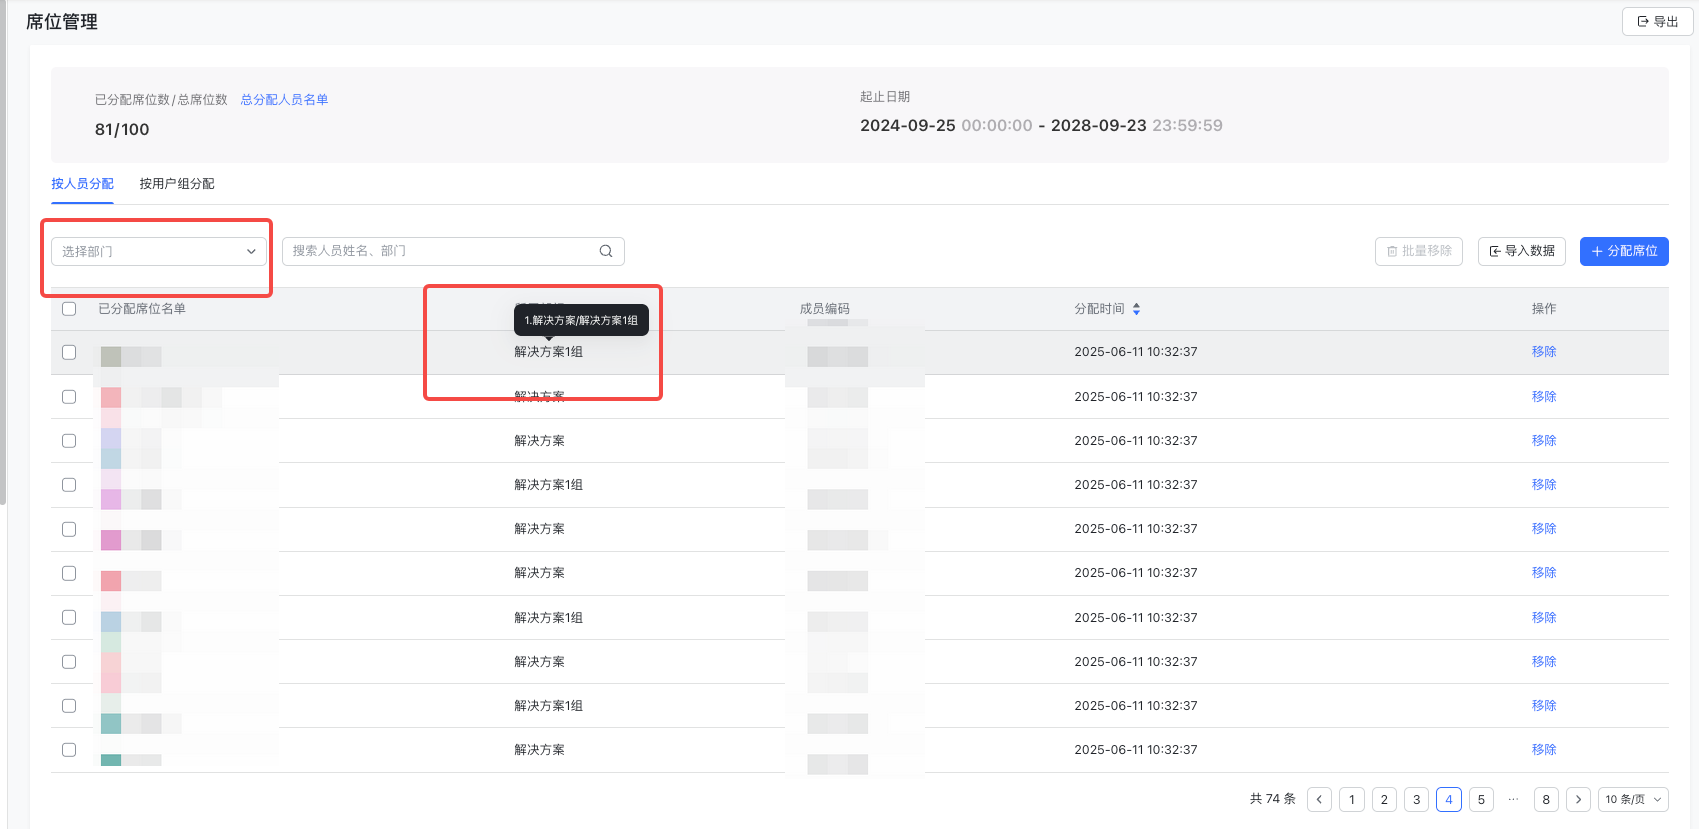Click the 导入数据 button

click(1522, 251)
